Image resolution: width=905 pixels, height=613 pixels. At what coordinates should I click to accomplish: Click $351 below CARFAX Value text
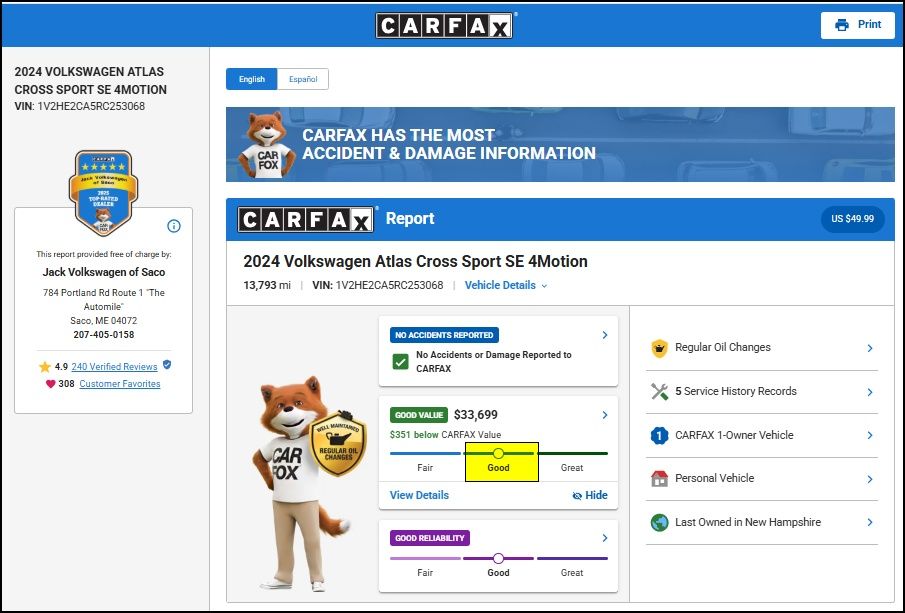pyautogui.click(x=445, y=435)
